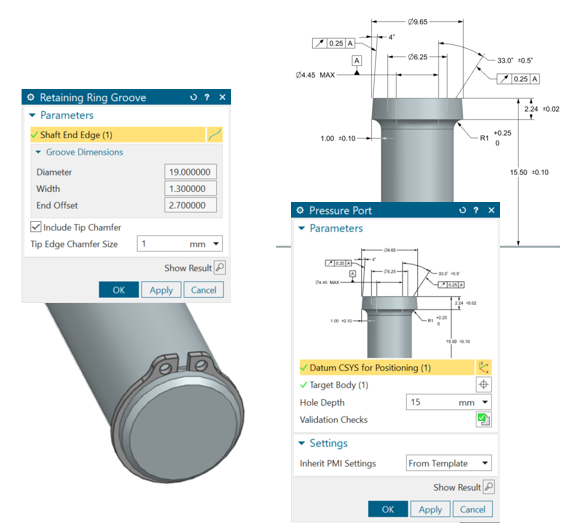Image resolution: width=565 pixels, height=530 pixels.
Task: Open help for Pressure Port dialog
Action: pos(476,210)
